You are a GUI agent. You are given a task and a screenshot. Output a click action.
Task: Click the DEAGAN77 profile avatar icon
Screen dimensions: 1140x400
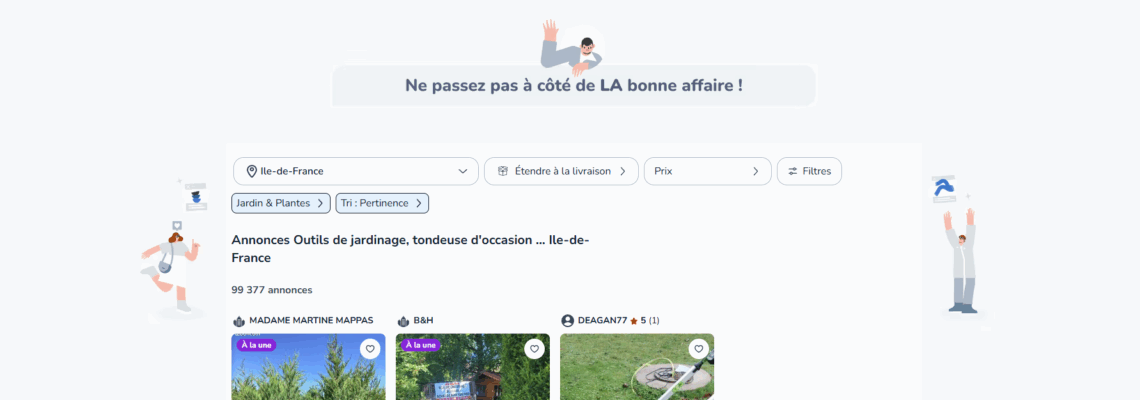click(x=568, y=321)
